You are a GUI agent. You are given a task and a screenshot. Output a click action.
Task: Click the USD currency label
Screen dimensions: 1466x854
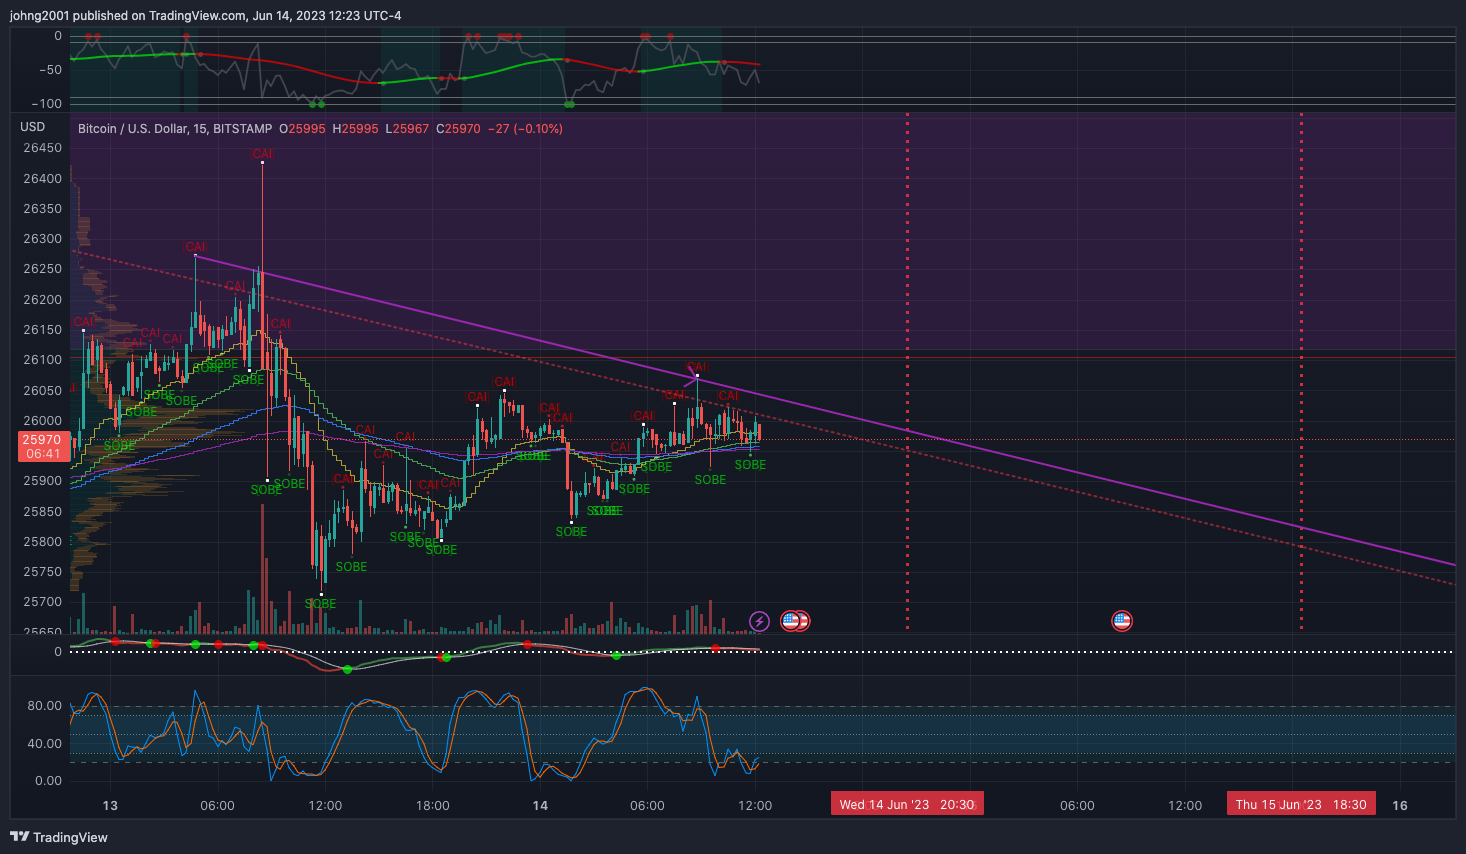point(33,127)
